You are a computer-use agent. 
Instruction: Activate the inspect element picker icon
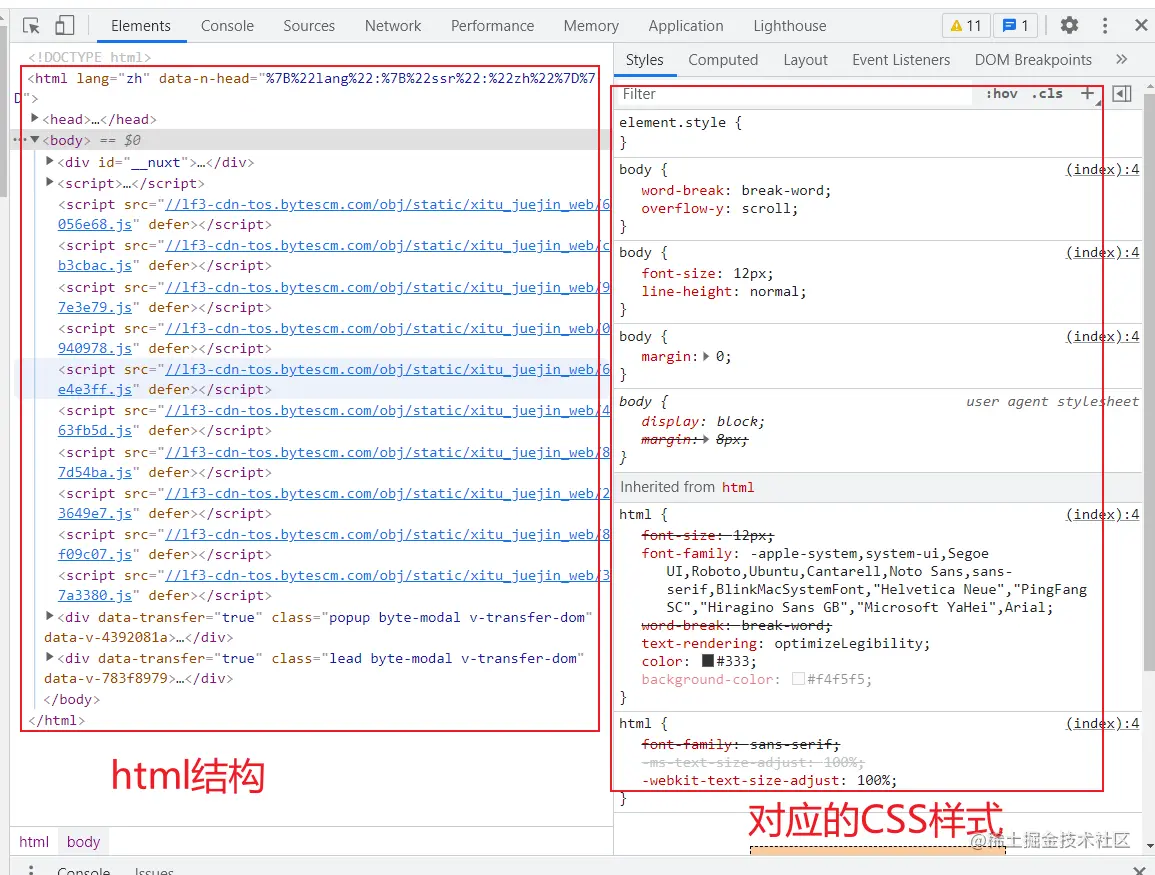pyautogui.click(x=31, y=26)
